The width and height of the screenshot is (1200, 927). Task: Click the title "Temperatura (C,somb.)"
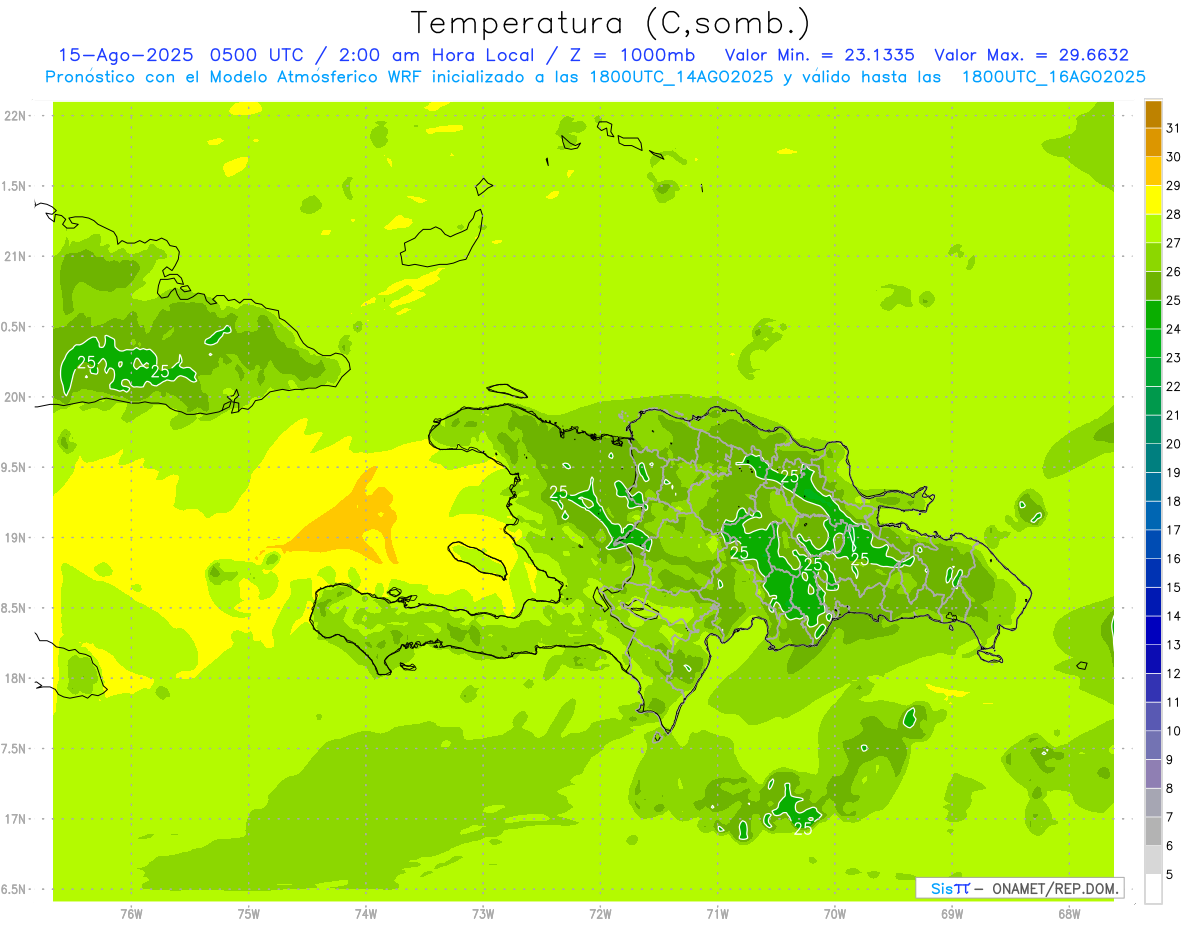611,23
